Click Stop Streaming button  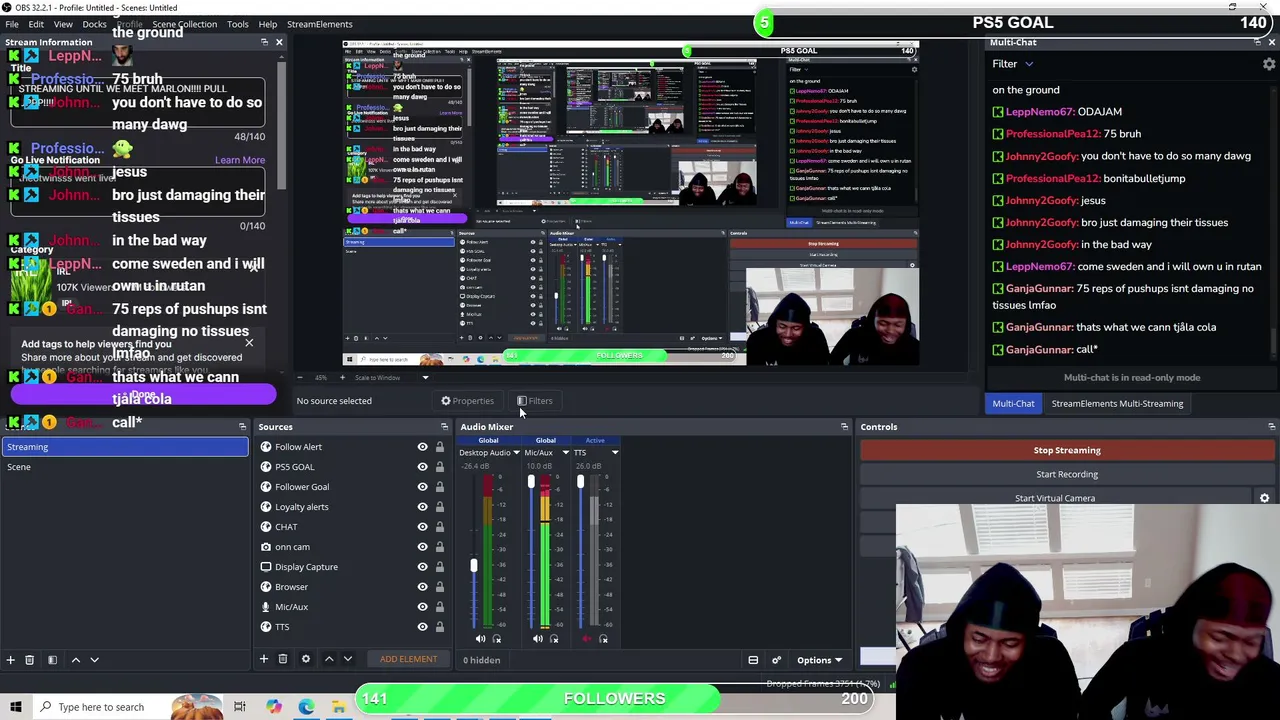1067,450
